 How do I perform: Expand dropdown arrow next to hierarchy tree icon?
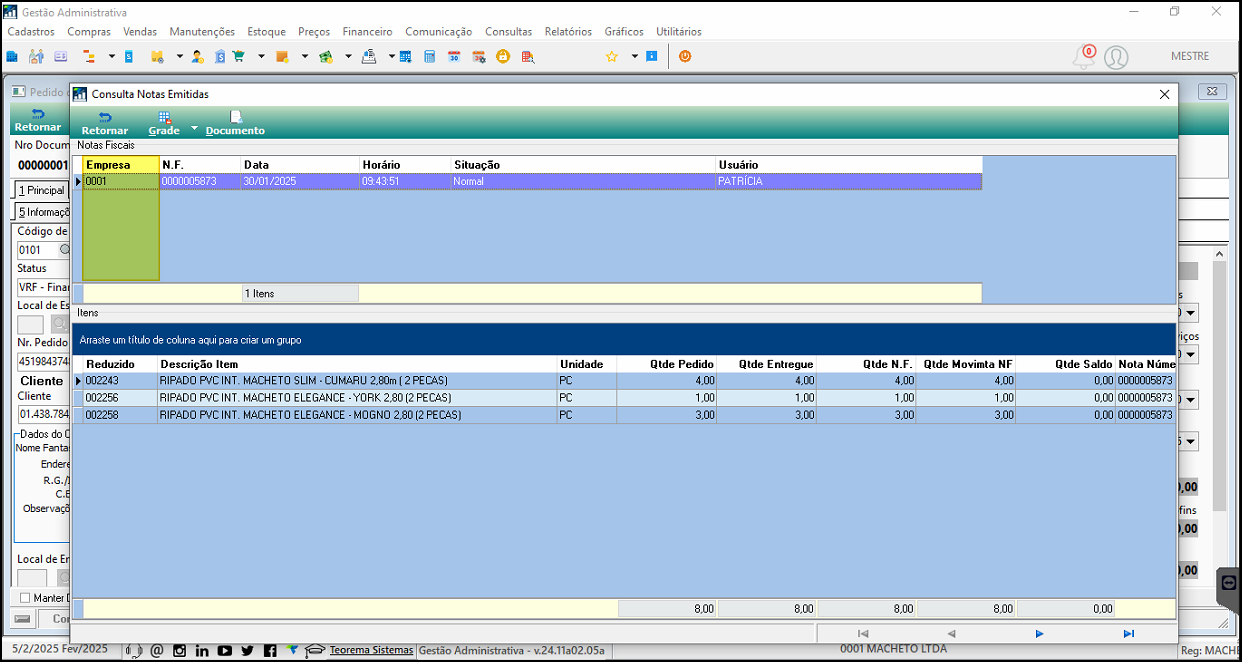tap(112, 56)
